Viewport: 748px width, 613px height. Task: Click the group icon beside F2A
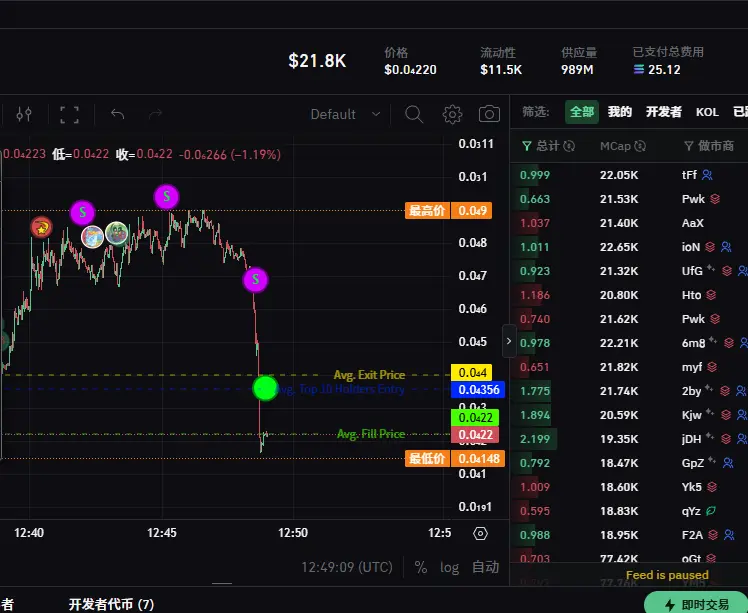click(x=729, y=535)
